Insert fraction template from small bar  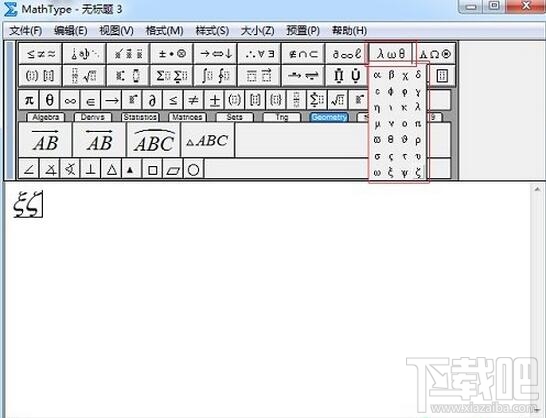point(296,100)
